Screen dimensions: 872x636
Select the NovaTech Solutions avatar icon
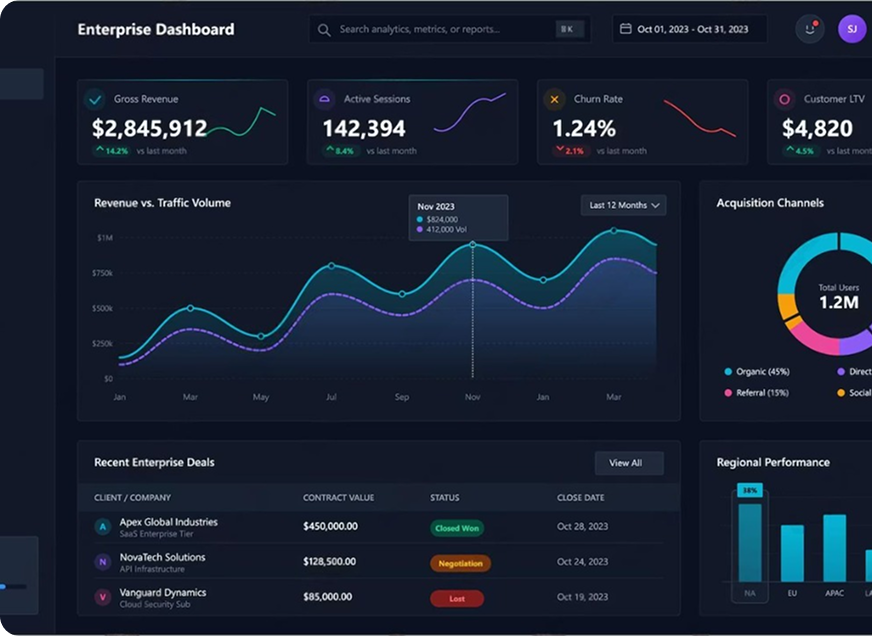pyautogui.click(x=103, y=562)
